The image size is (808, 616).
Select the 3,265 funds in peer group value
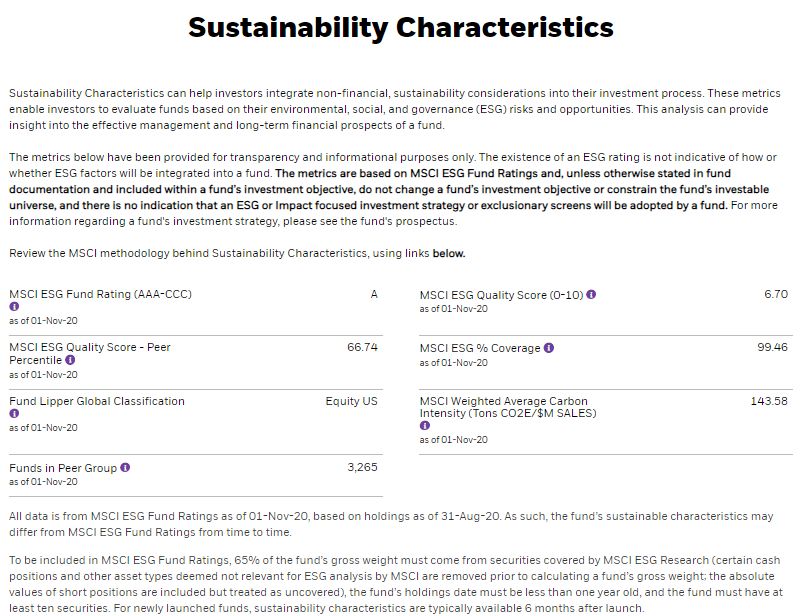tap(362, 468)
